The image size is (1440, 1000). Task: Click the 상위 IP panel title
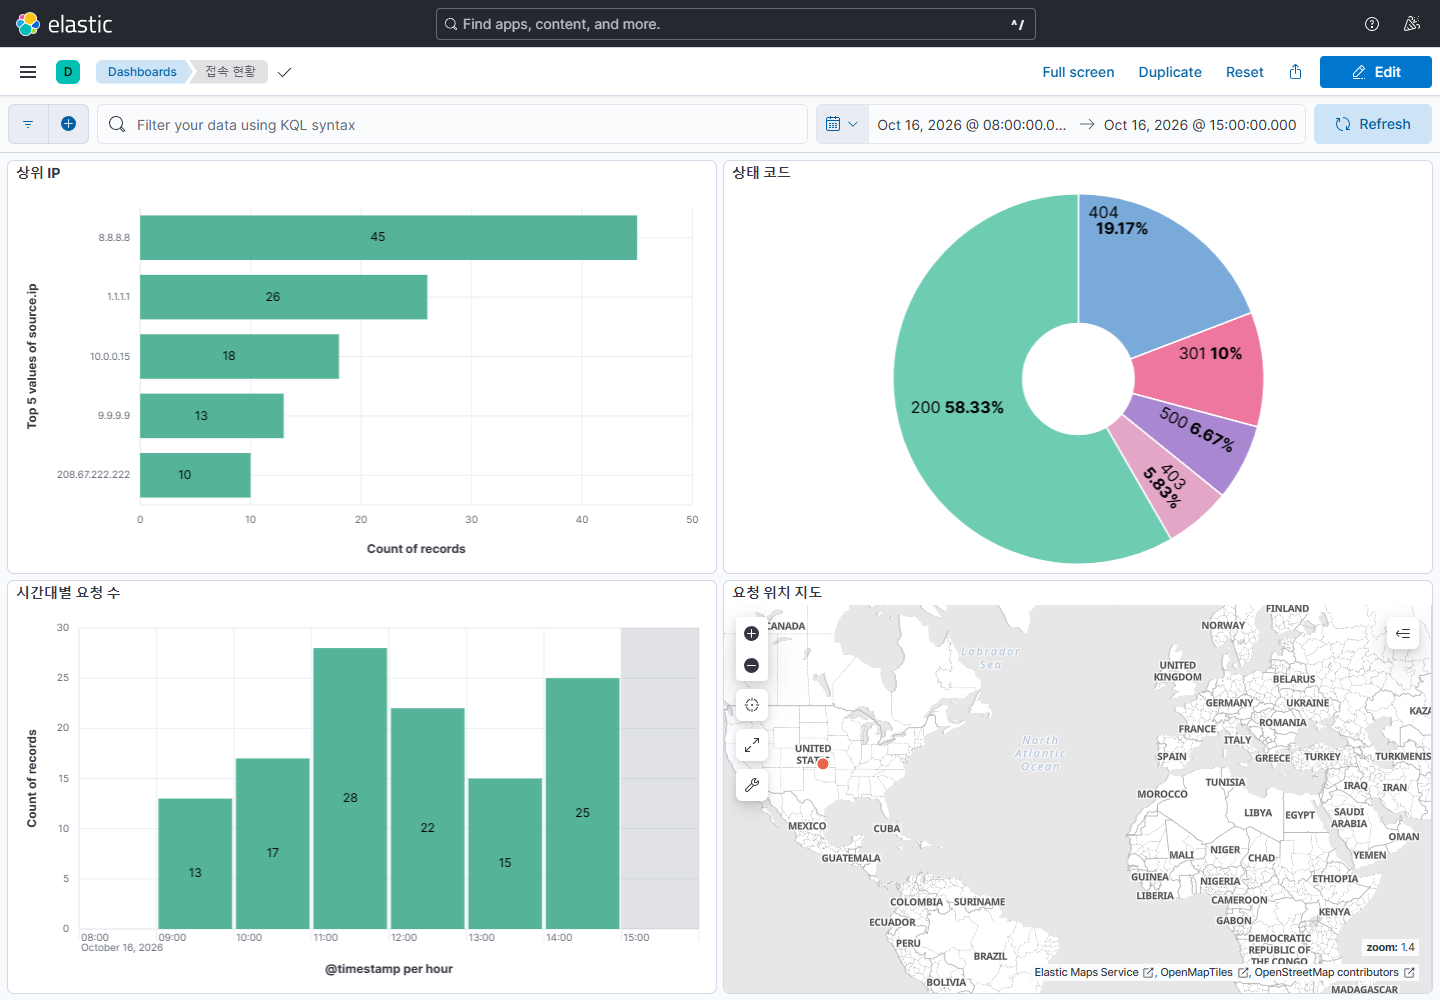pyautogui.click(x=38, y=173)
